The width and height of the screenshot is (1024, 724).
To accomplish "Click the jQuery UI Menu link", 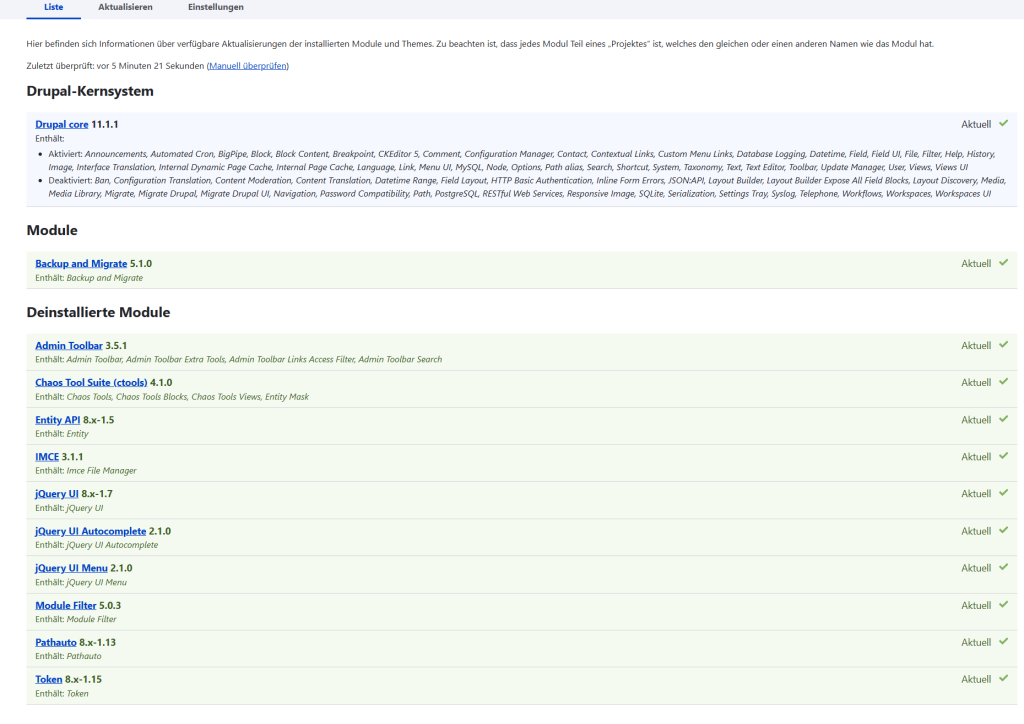I will coord(71,568).
